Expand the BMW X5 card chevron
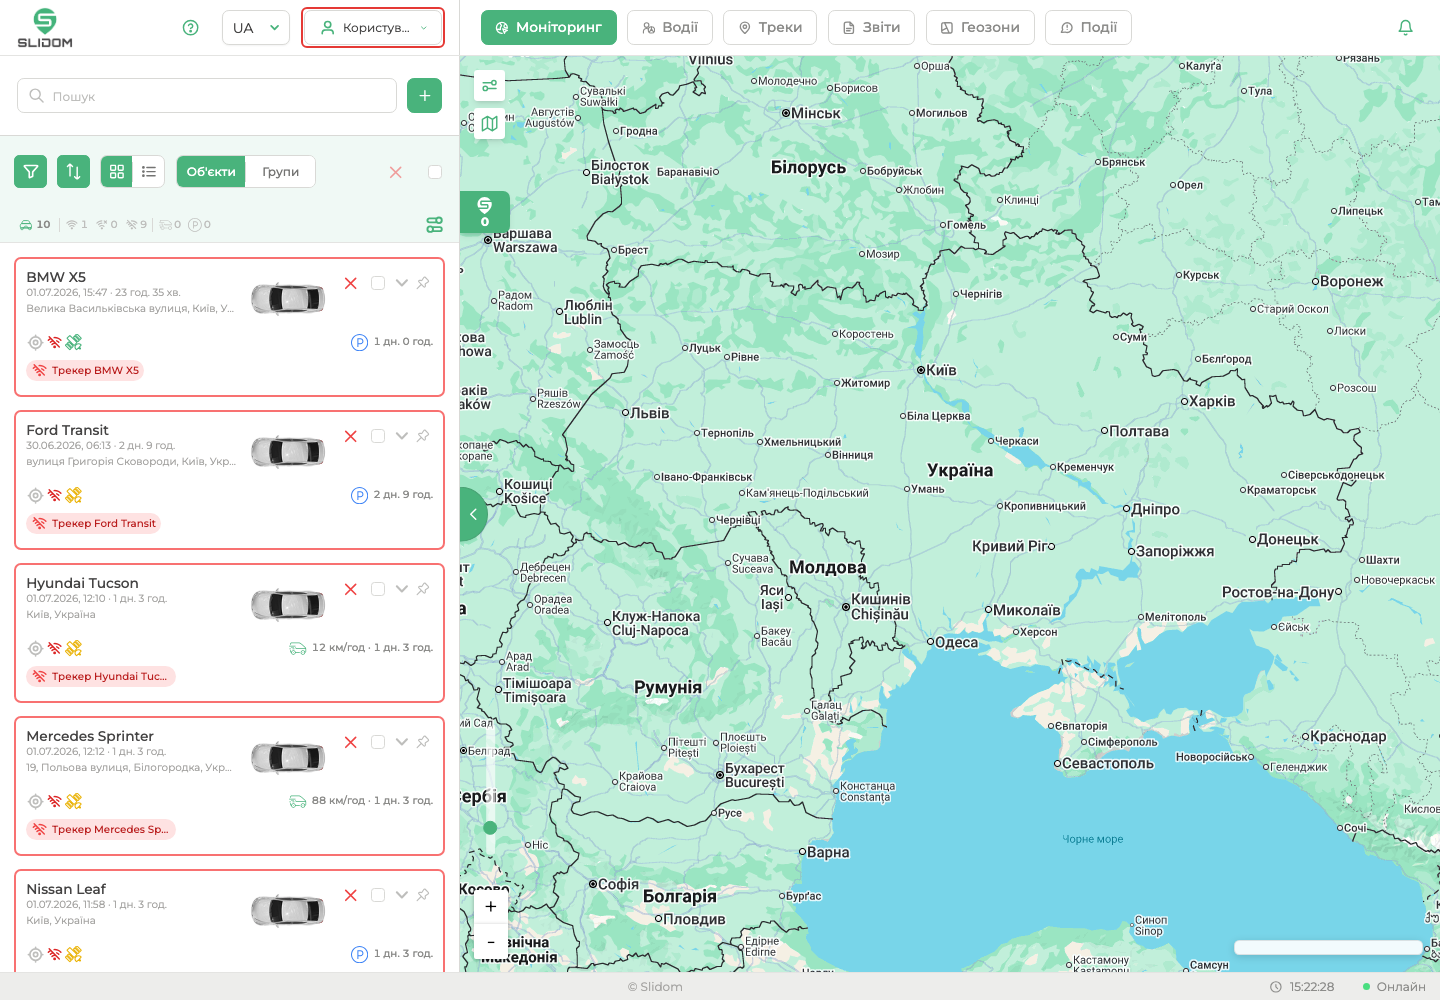 pyautogui.click(x=402, y=283)
